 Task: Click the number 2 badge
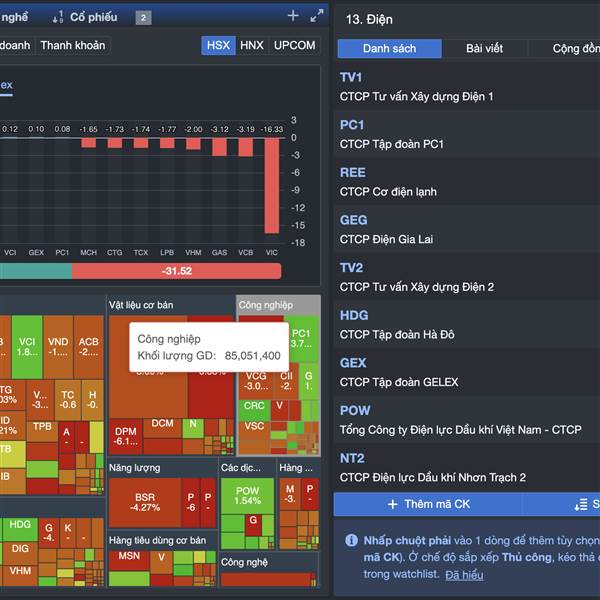tap(143, 18)
